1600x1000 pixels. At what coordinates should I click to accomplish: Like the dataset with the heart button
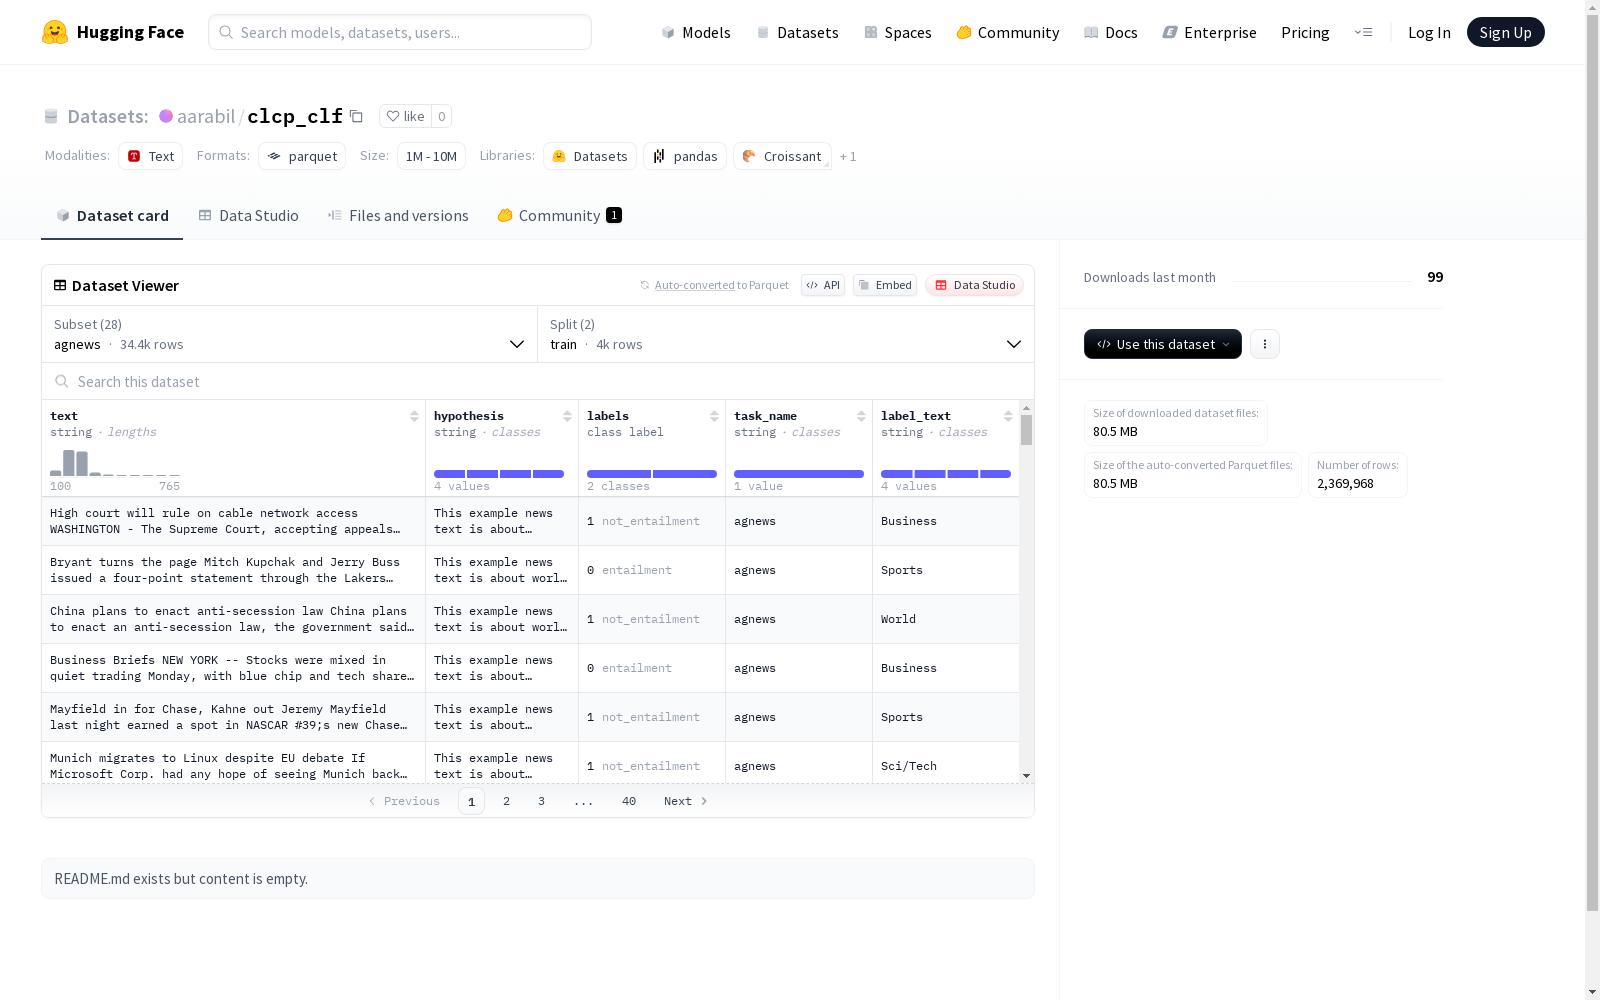tap(406, 116)
